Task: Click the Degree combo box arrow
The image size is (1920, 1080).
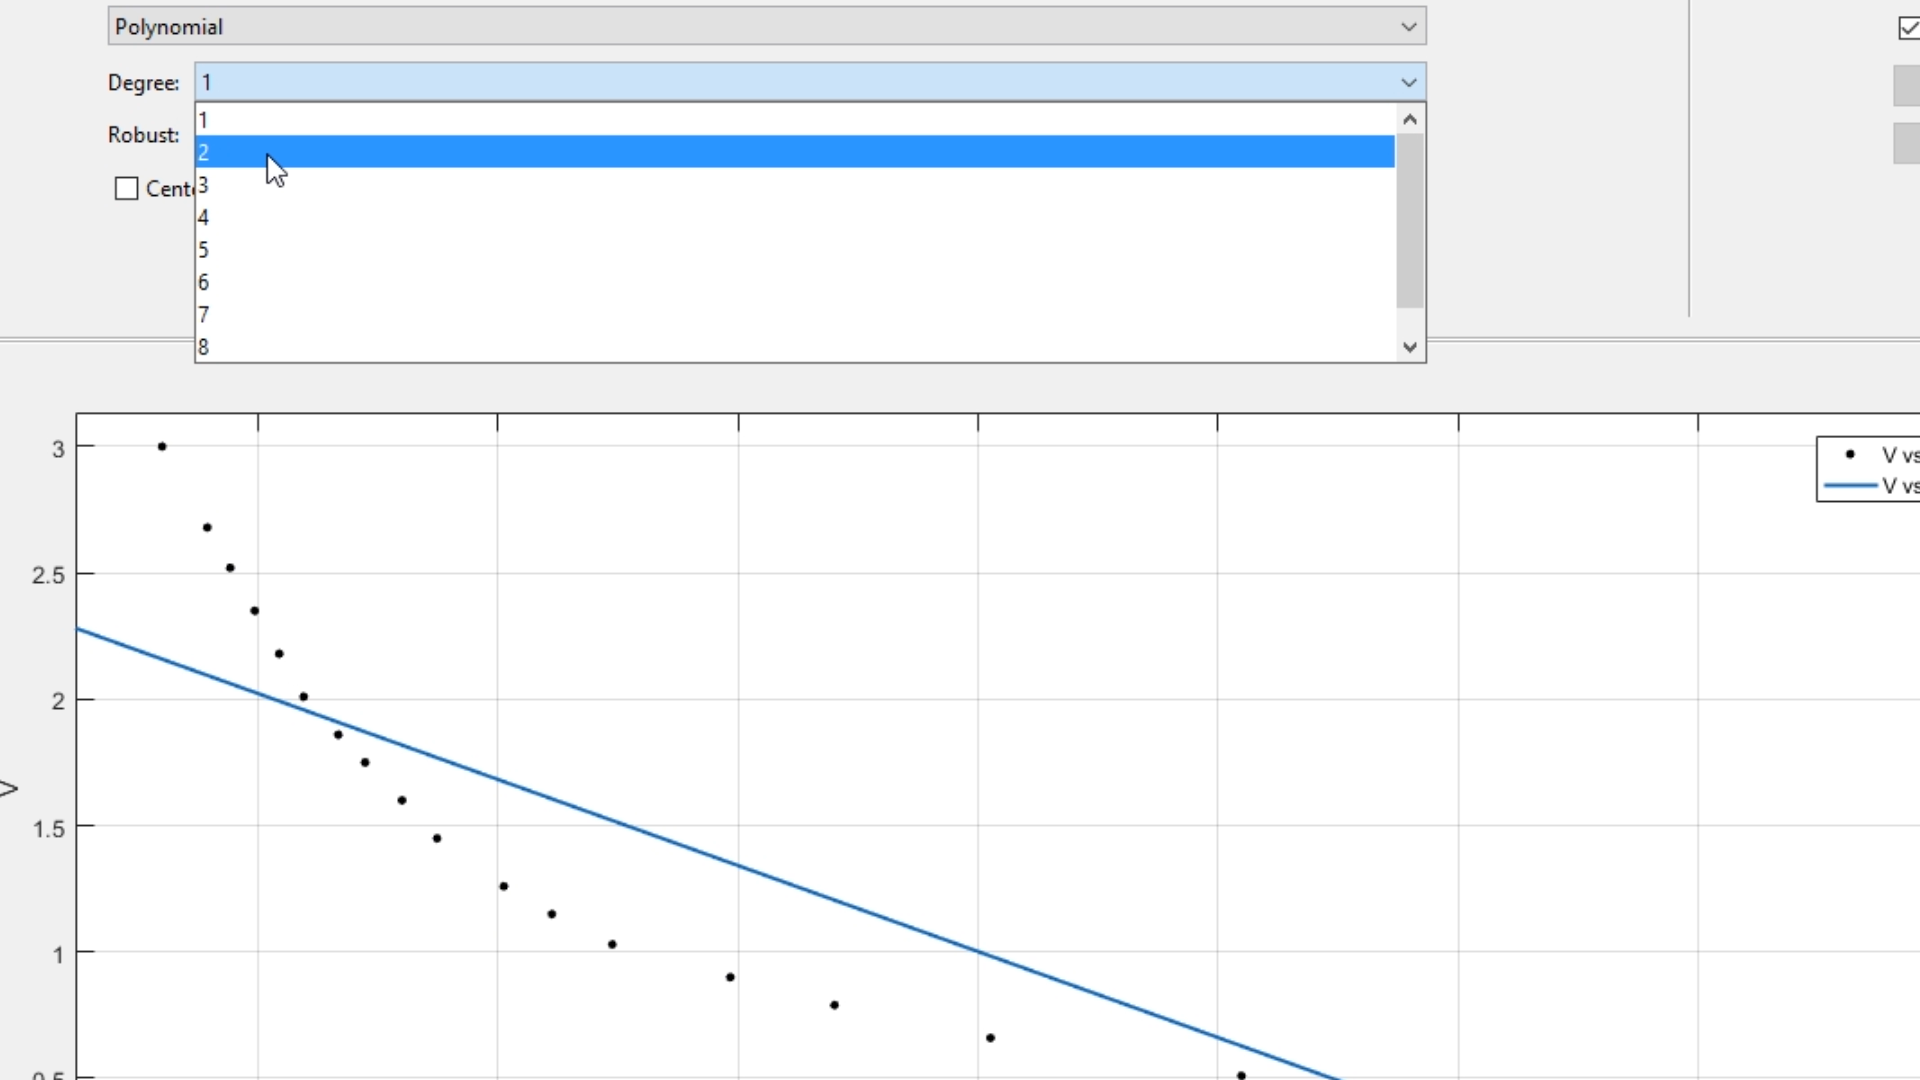Action: (1409, 82)
